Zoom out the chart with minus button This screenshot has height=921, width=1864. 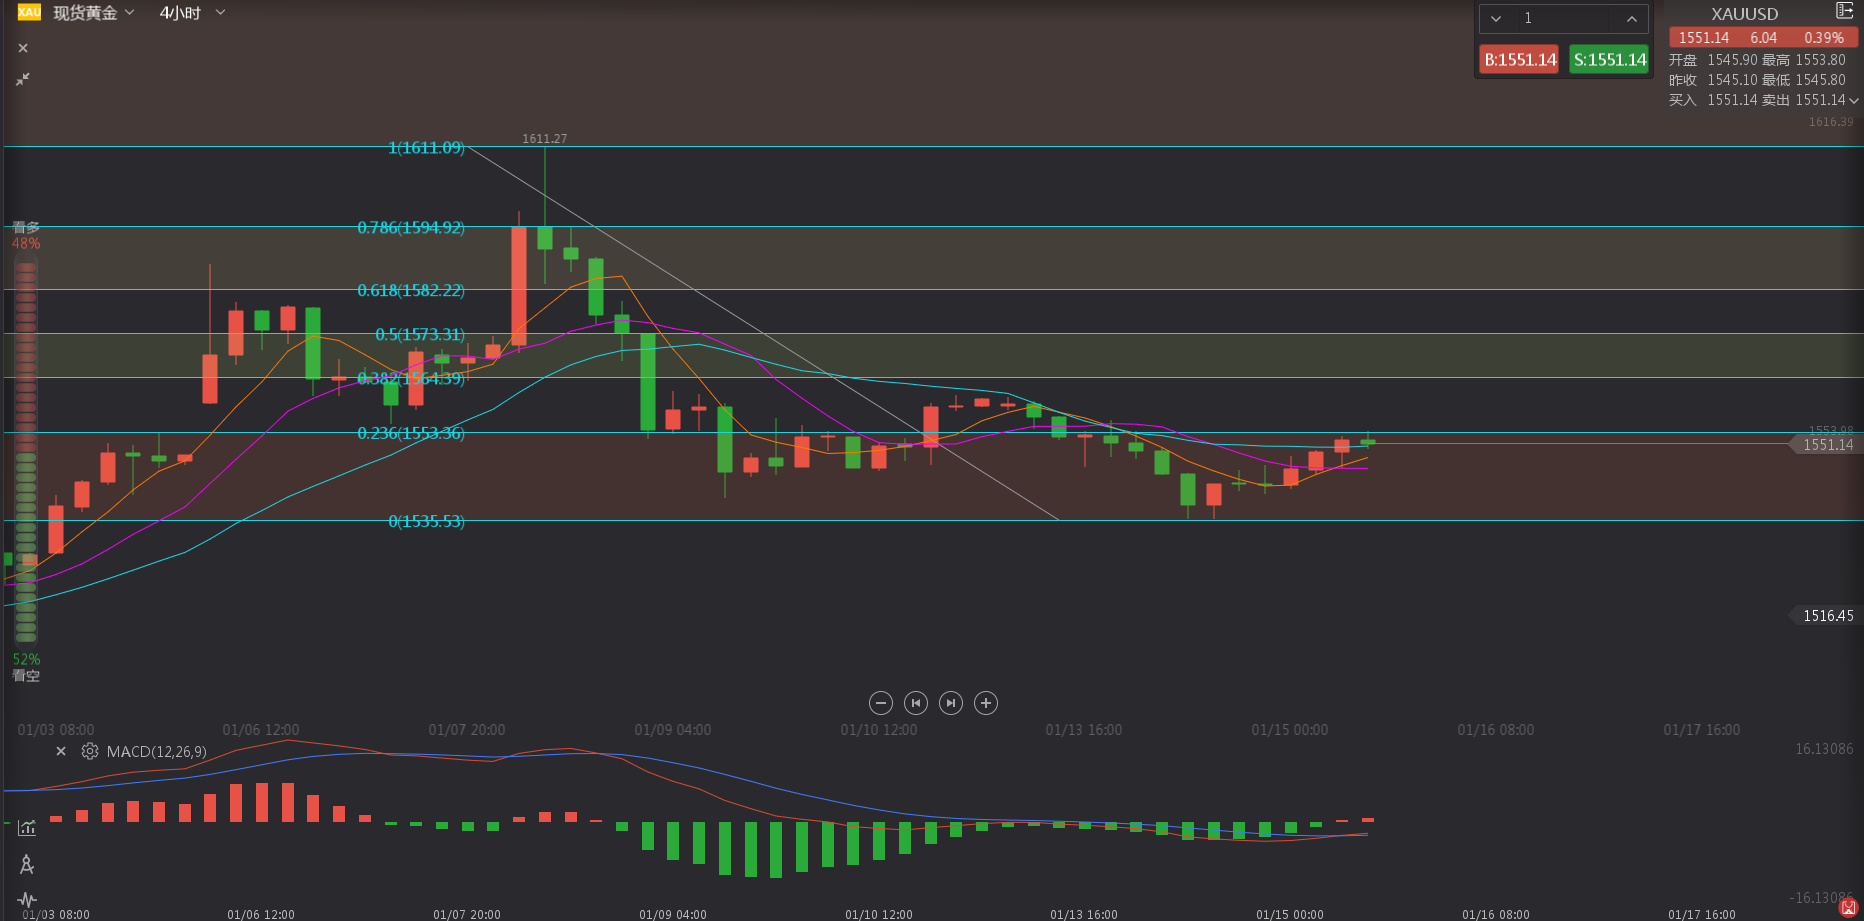pos(881,703)
